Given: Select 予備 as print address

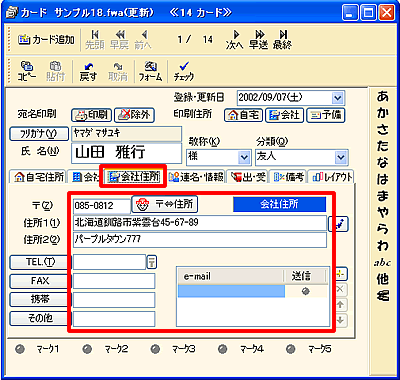Looking at the screenshot, I should [x=326, y=115].
